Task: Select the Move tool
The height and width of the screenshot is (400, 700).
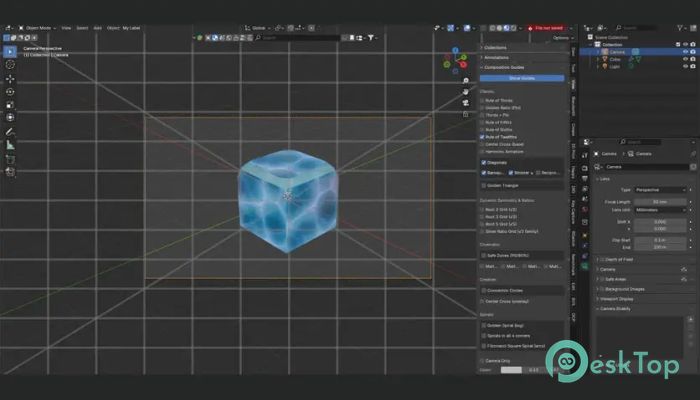Action: 10,79
